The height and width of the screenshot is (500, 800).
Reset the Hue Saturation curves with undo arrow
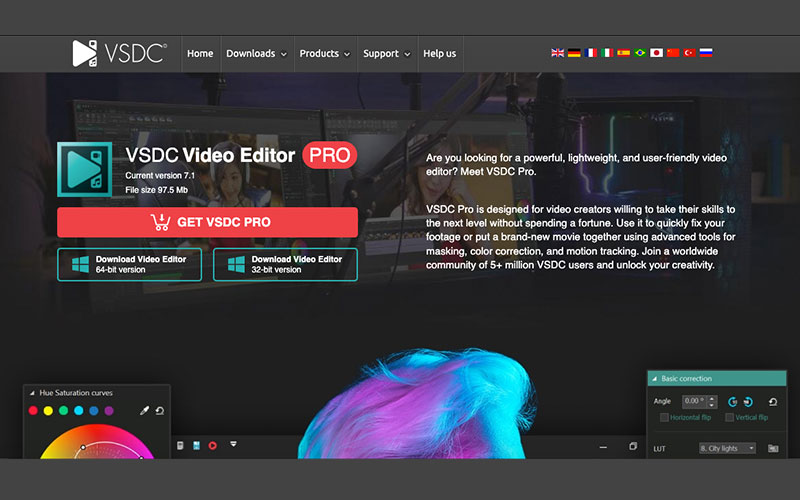coord(160,410)
